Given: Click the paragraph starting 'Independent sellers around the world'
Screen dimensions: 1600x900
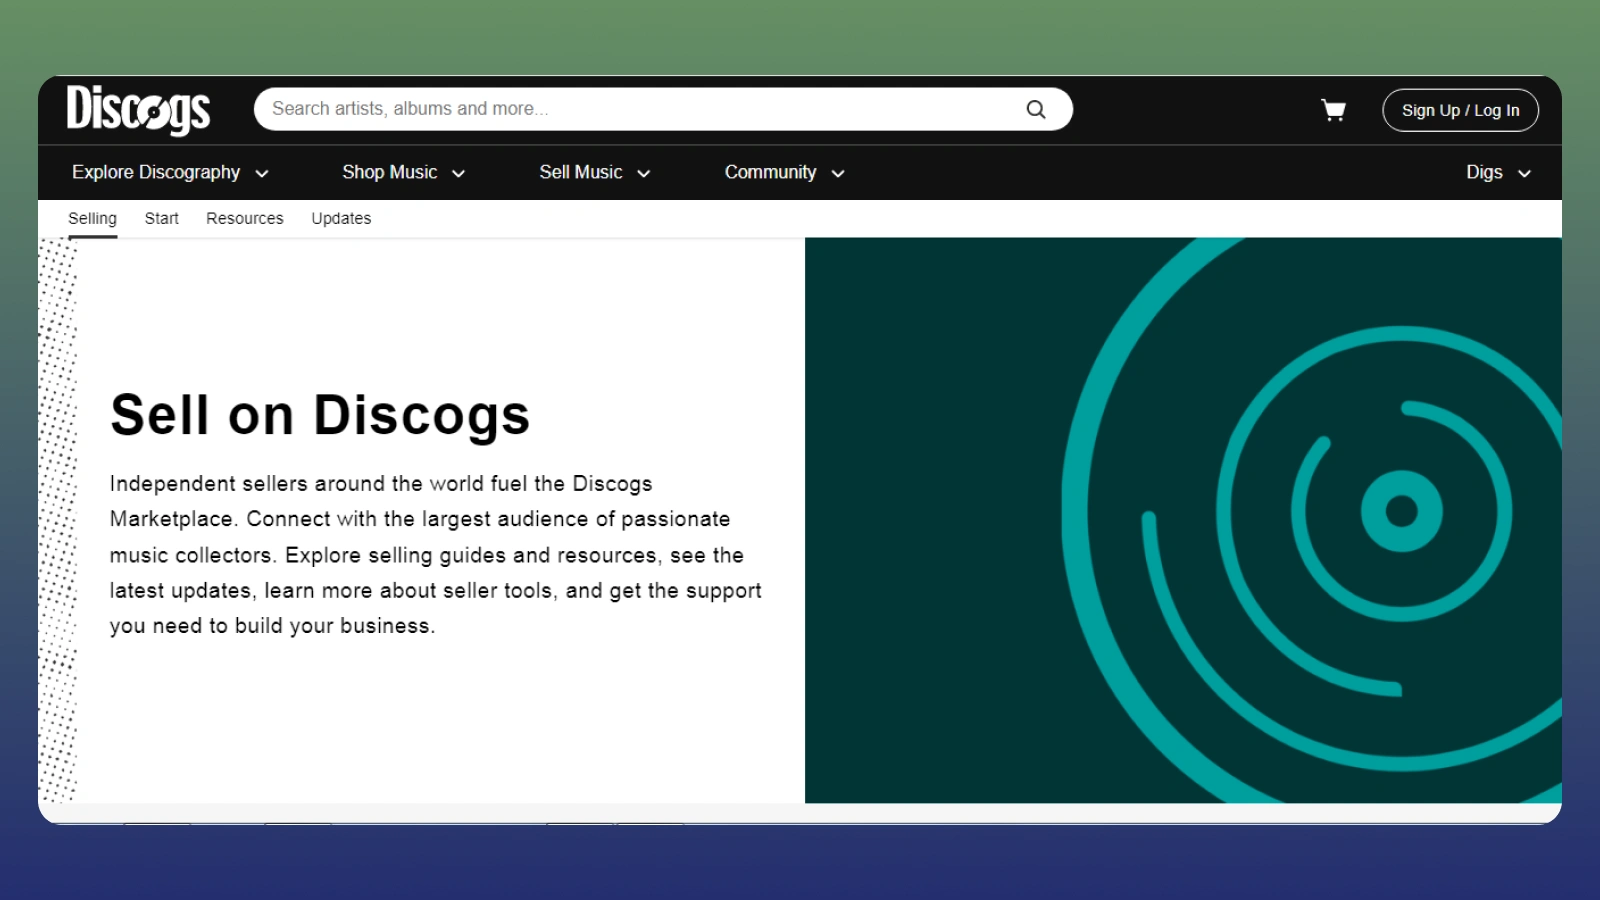Looking at the screenshot, I should click(436, 555).
